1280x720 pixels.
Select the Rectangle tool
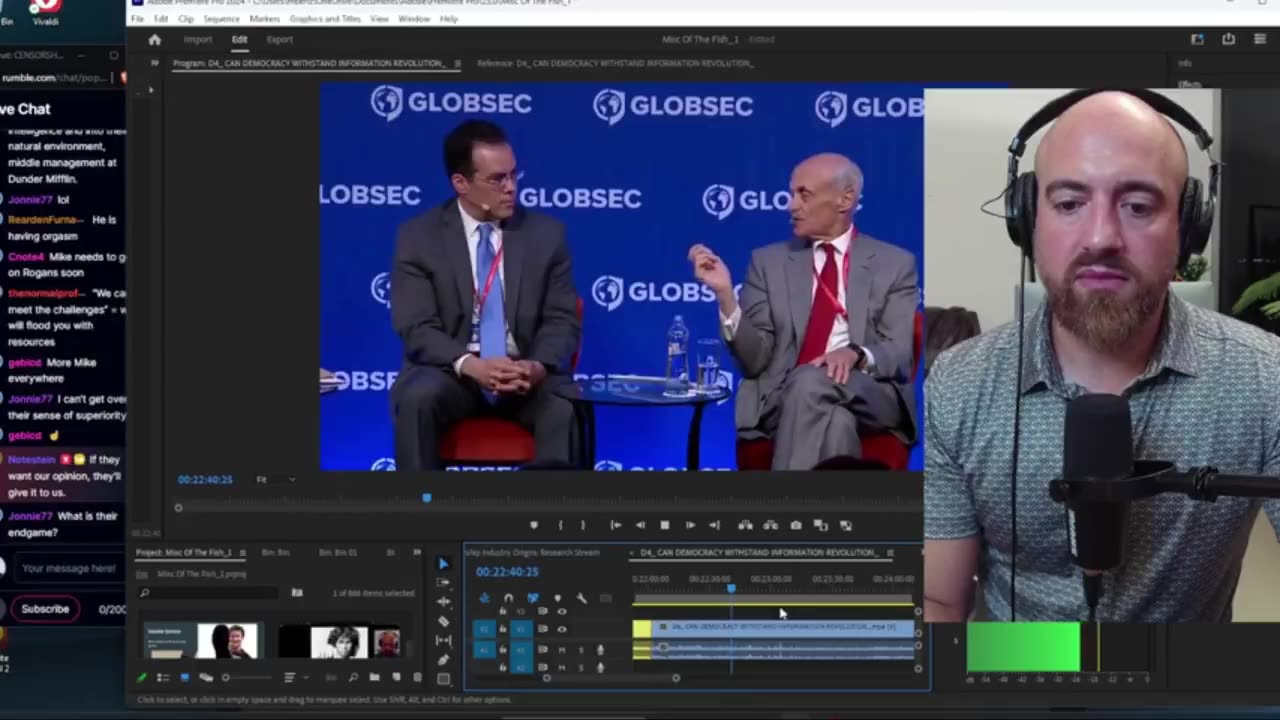pyautogui.click(x=444, y=679)
